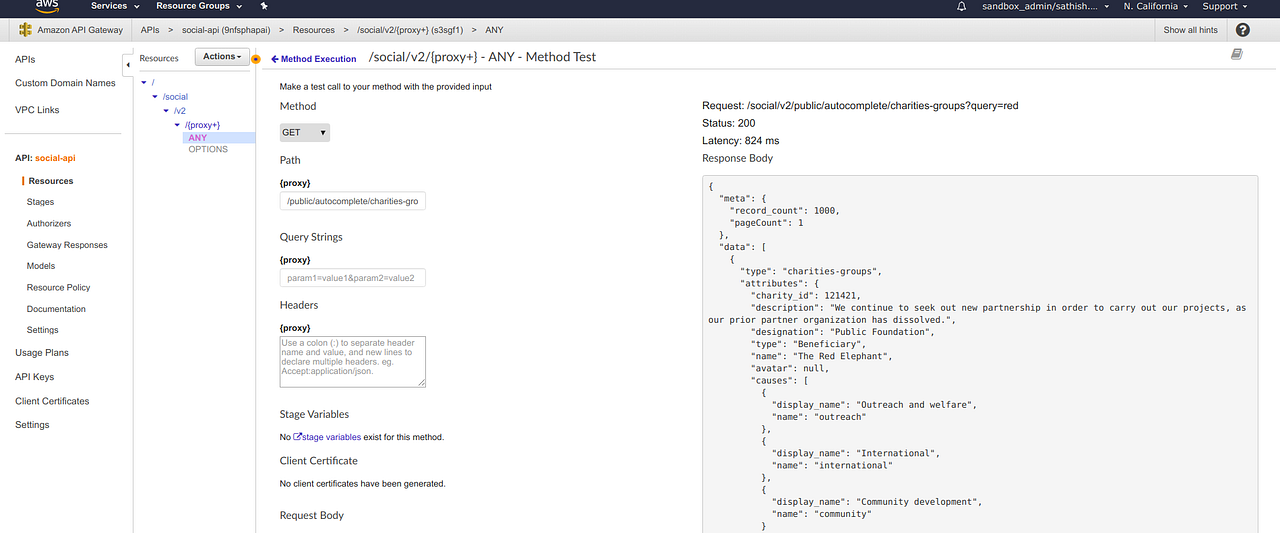Open API Keys

(x=35, y=377)
